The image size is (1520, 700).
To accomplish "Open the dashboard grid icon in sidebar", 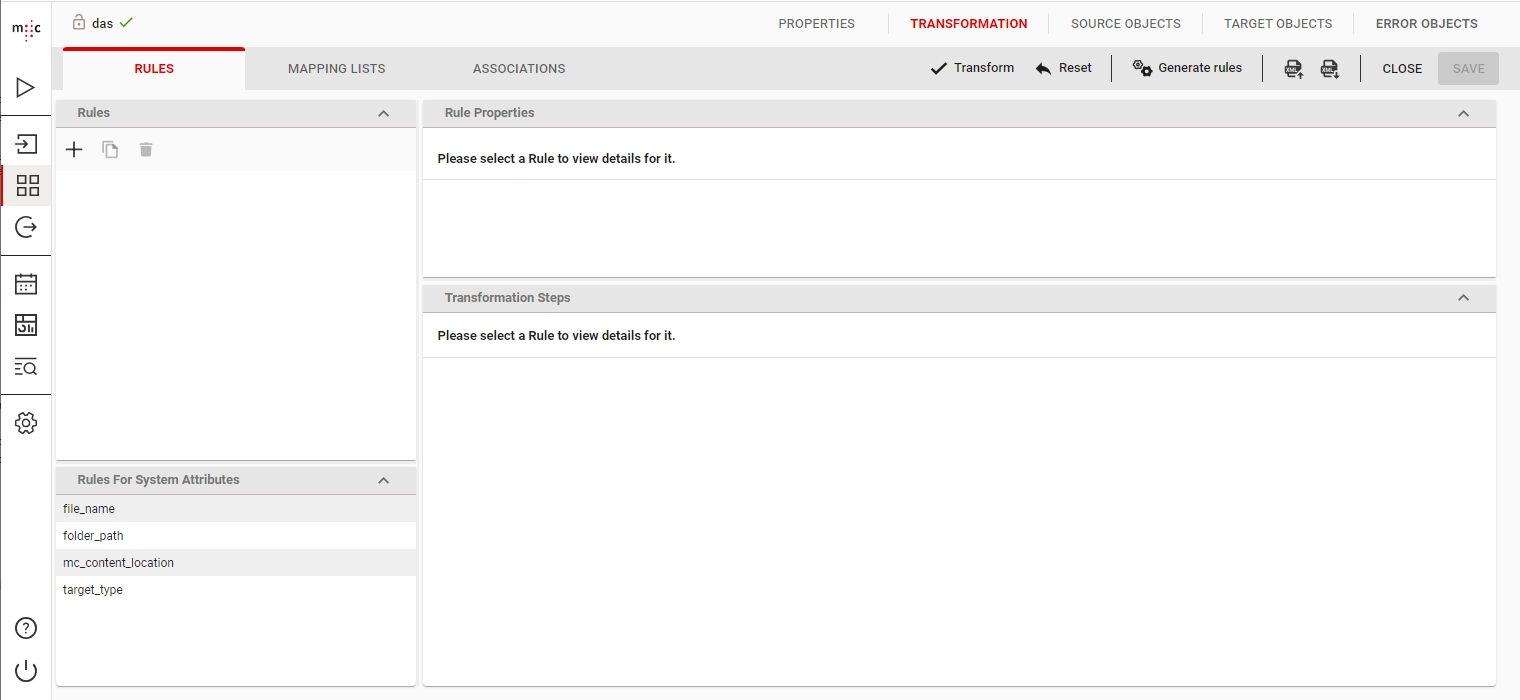I will point(27,185).
